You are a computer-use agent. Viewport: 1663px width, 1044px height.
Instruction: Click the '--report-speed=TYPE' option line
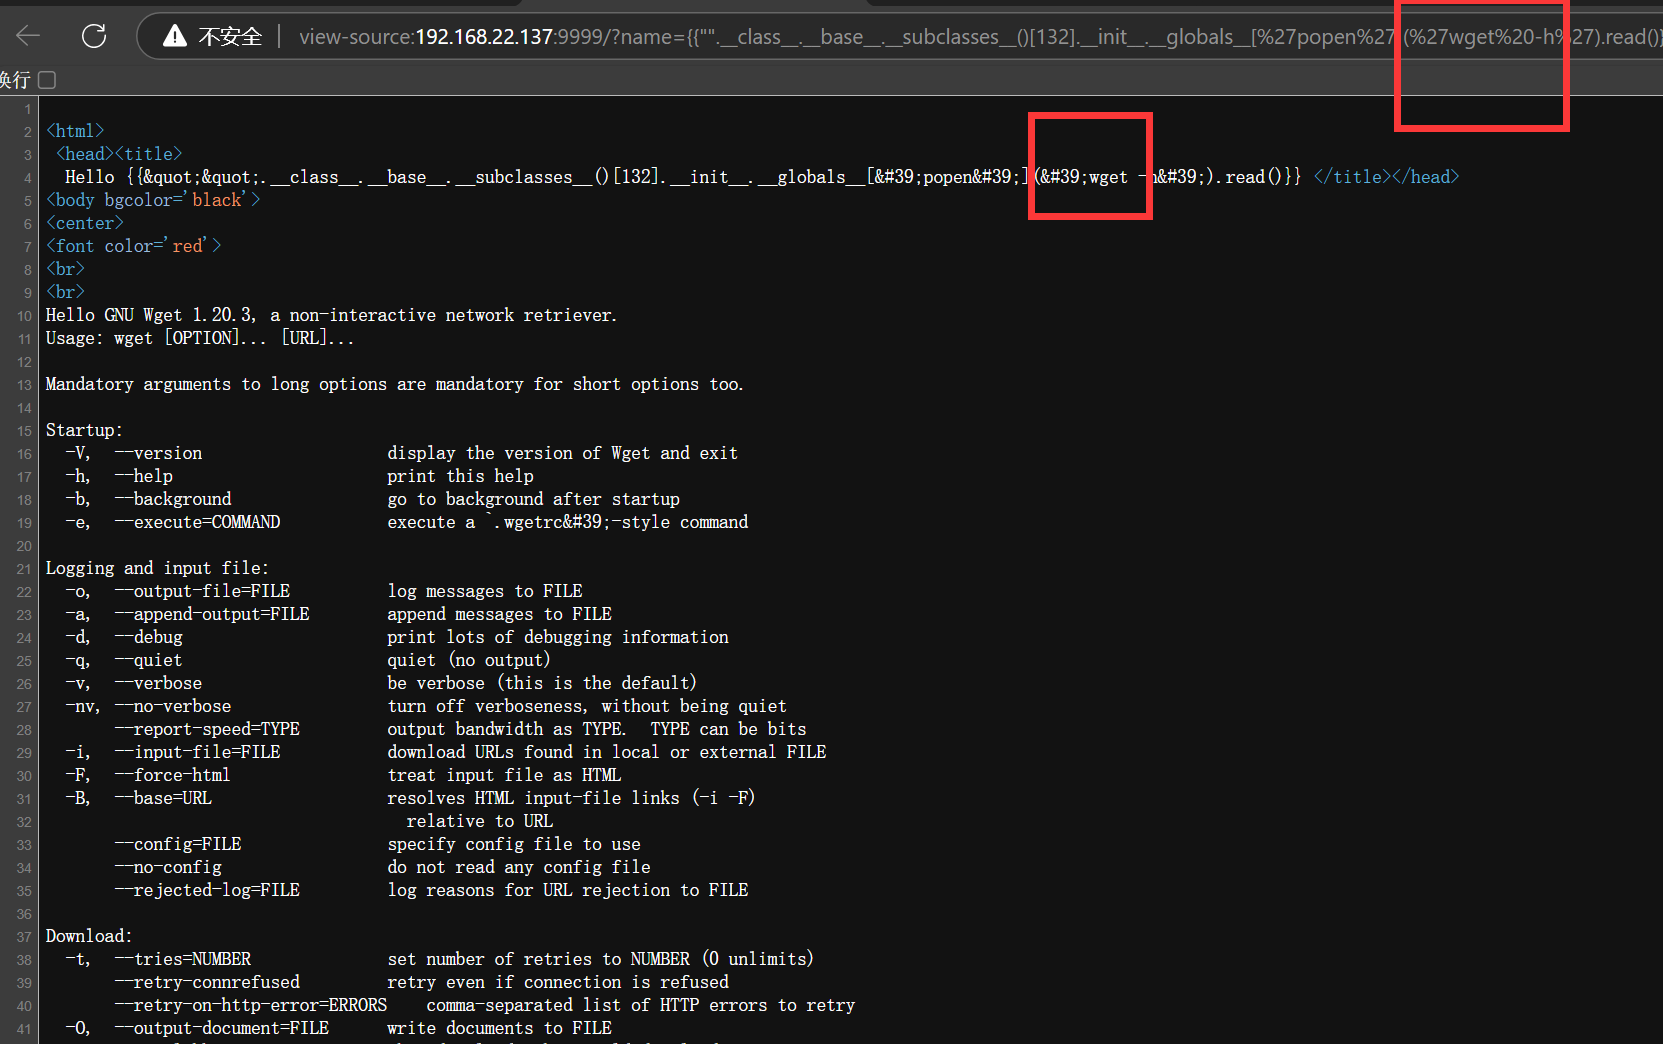pos(461,729)
